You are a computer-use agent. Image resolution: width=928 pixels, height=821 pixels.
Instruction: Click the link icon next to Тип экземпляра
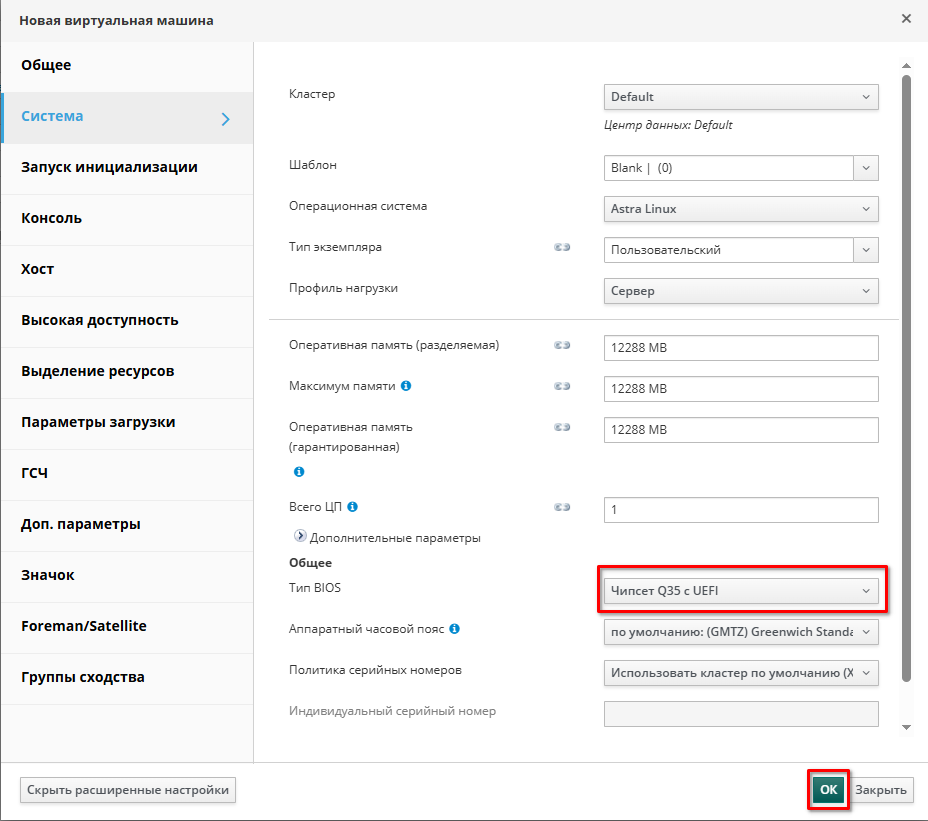coord(561,248)
